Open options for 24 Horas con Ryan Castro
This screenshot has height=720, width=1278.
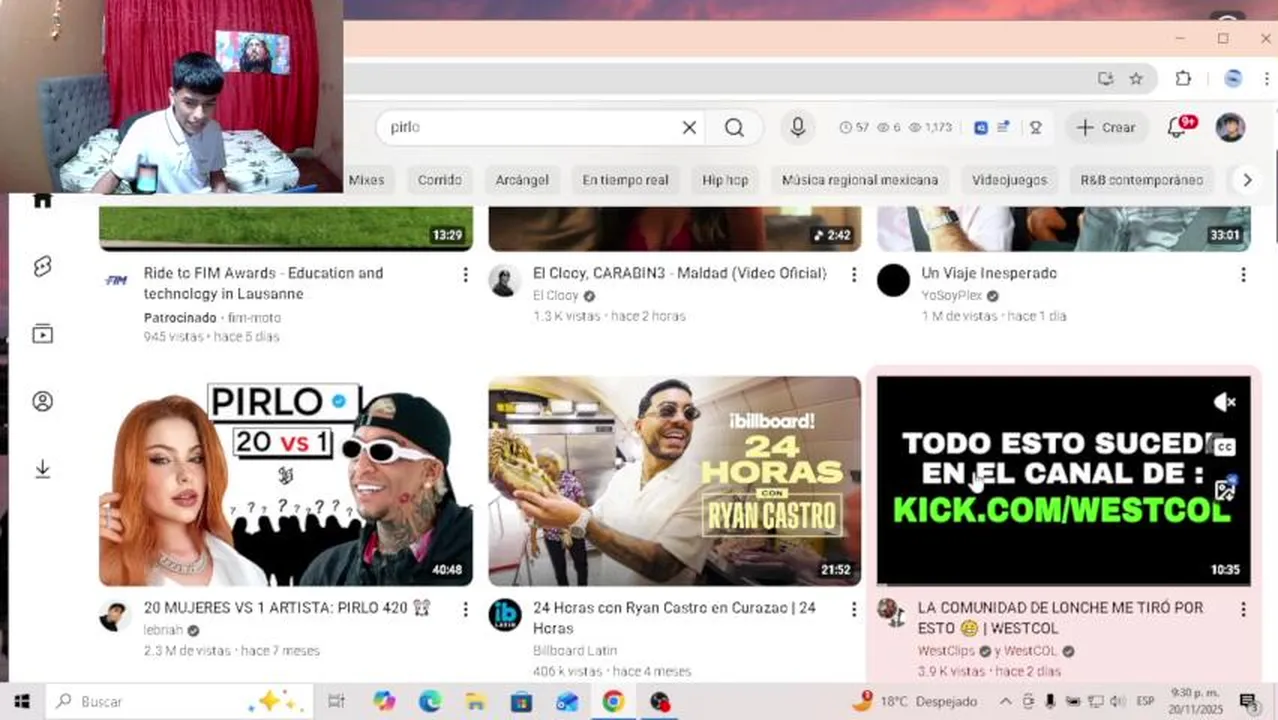(x=854, y=609)
